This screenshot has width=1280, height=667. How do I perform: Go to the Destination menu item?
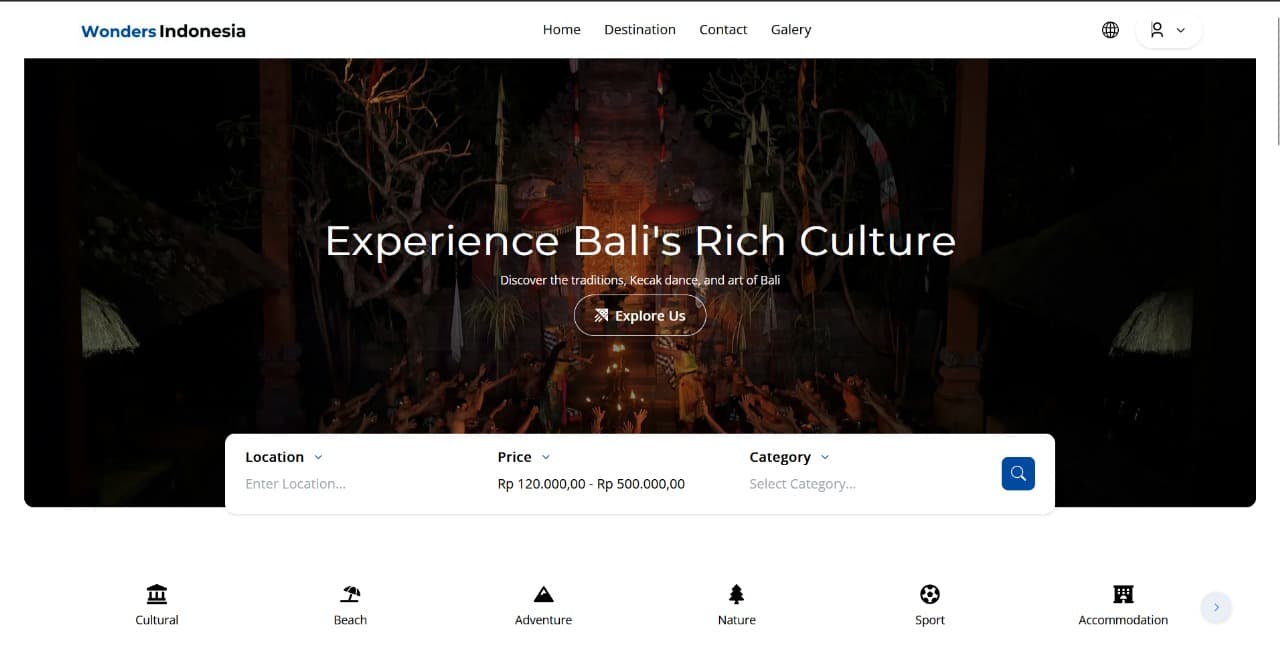(x=639, y=29)
